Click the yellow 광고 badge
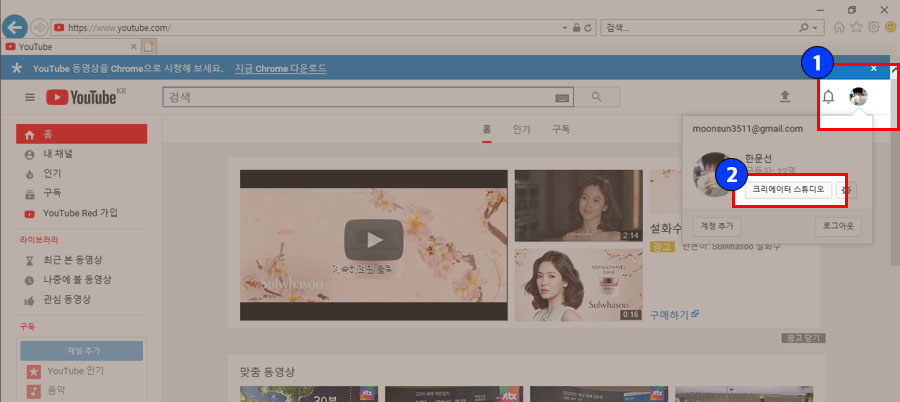Viewport: 900px width, 402px height. pyautogui.click(x=662, y=246)
